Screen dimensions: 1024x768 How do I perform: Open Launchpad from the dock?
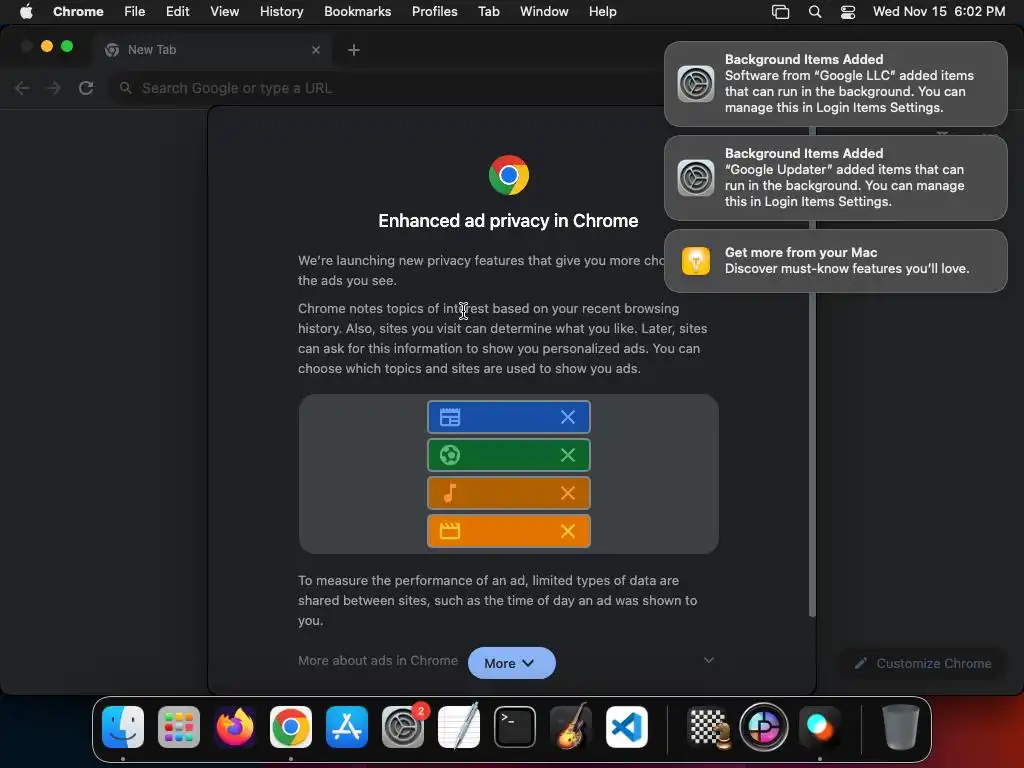click(x=179, y=727)
